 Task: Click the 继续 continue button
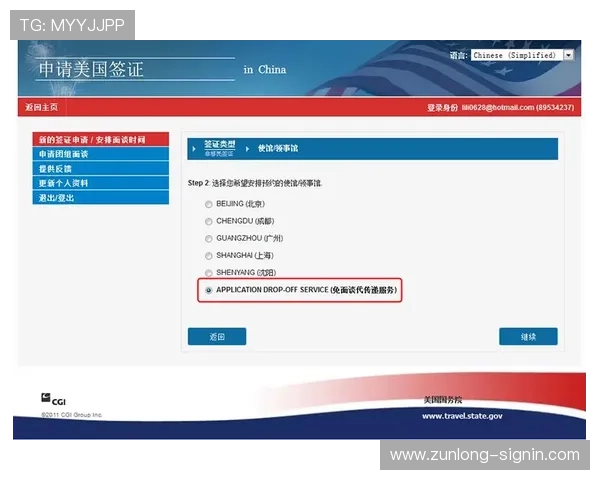coord(528,336)
